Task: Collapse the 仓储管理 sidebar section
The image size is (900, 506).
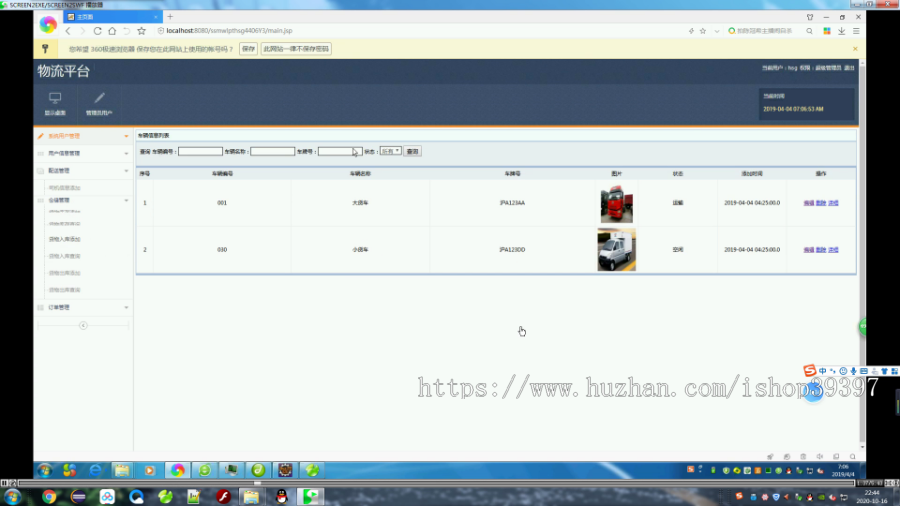Action: point(84,200)
